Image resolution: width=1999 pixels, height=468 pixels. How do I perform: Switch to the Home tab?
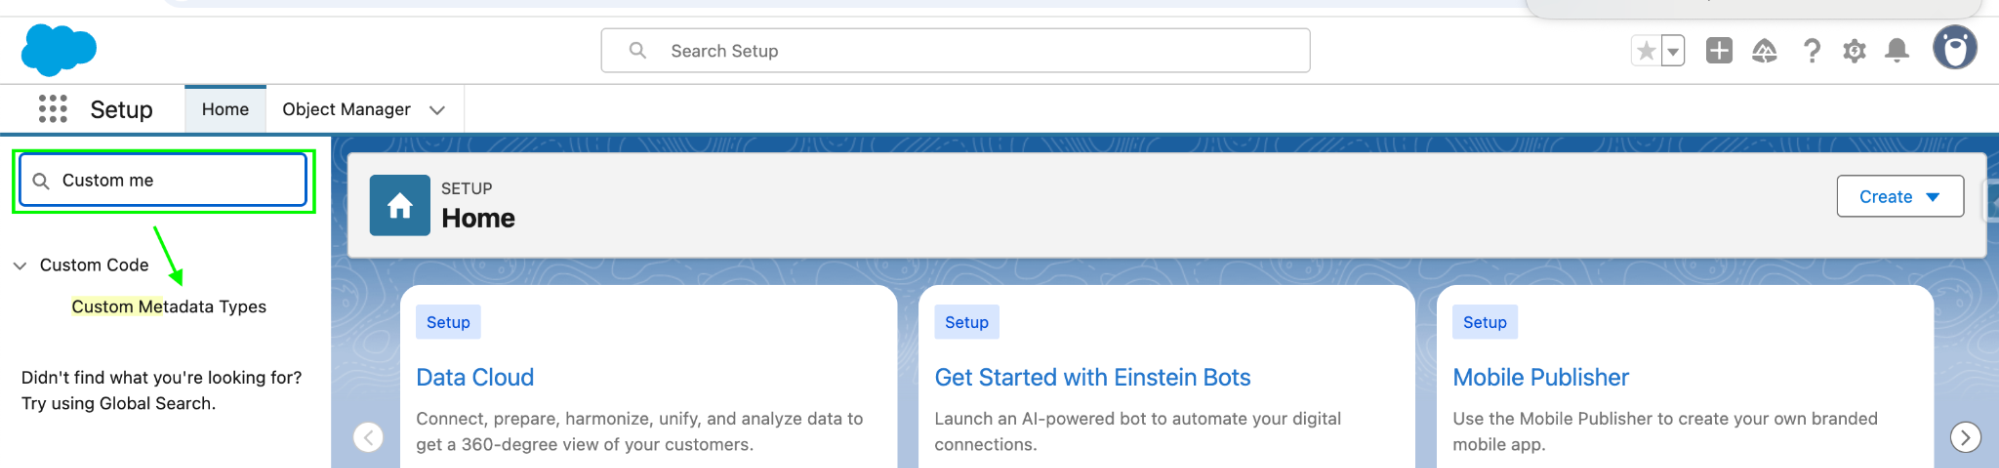tap(225, 109)
